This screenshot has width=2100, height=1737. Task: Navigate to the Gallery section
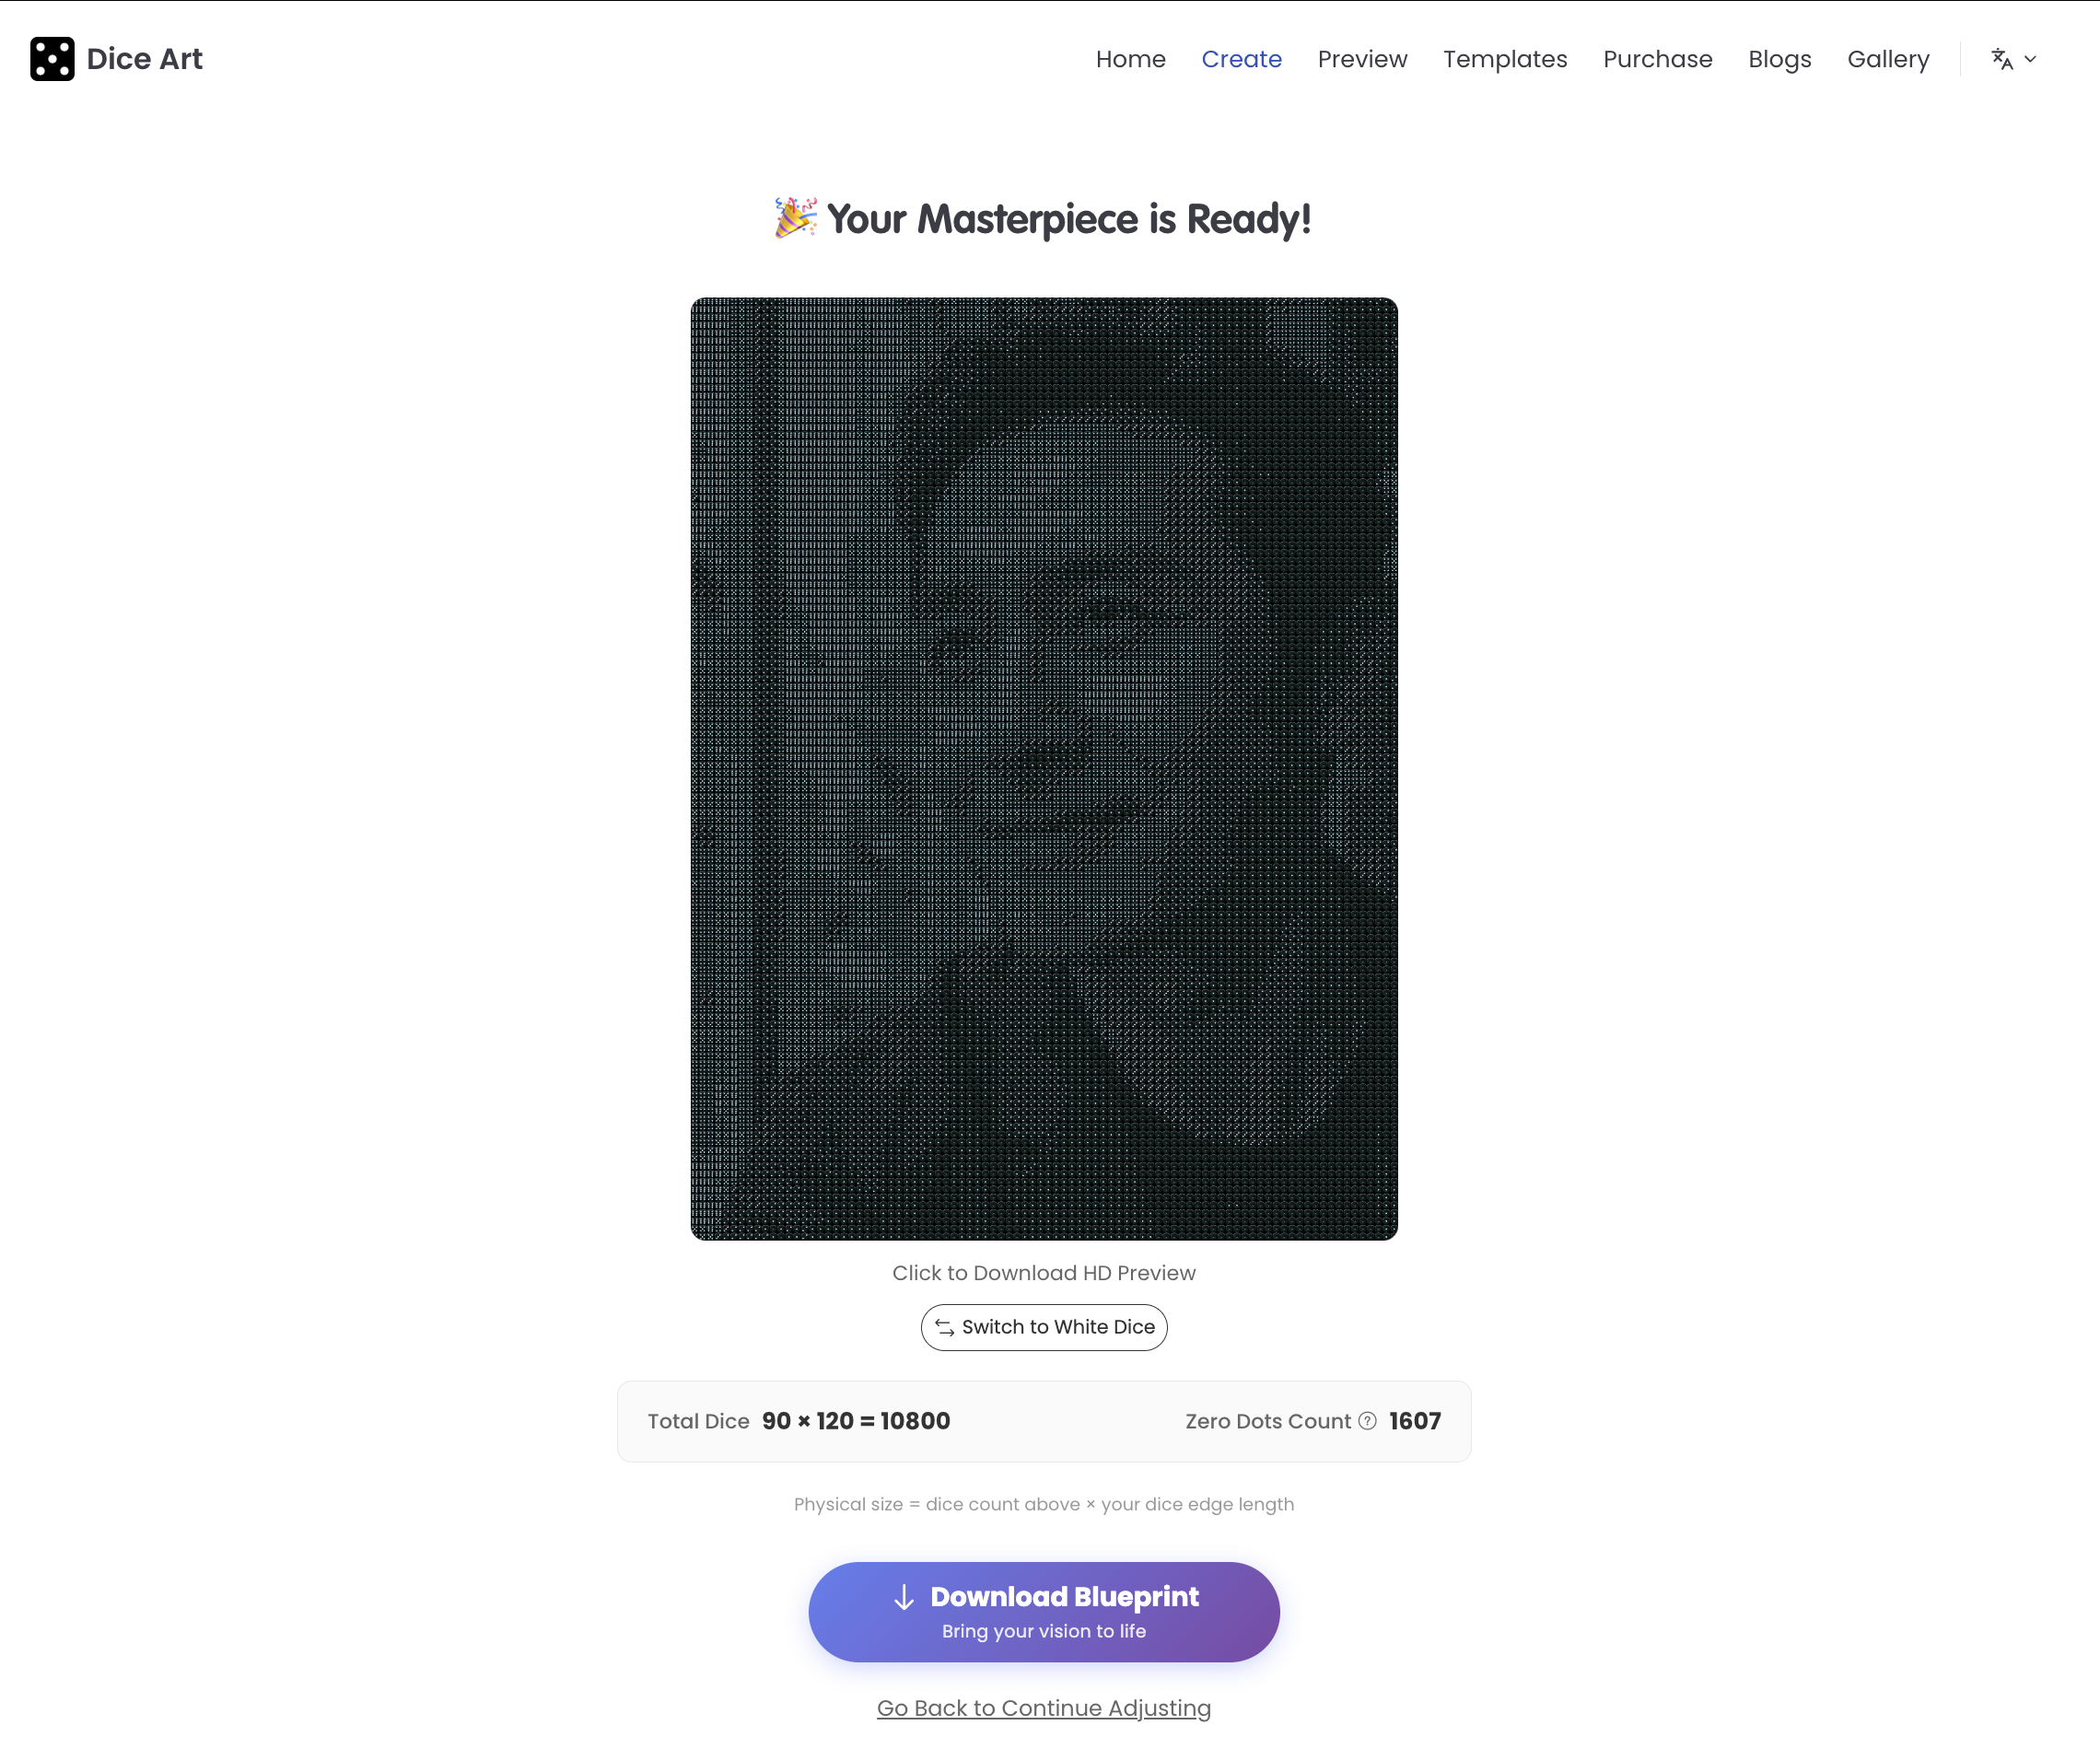point(1888,59)
